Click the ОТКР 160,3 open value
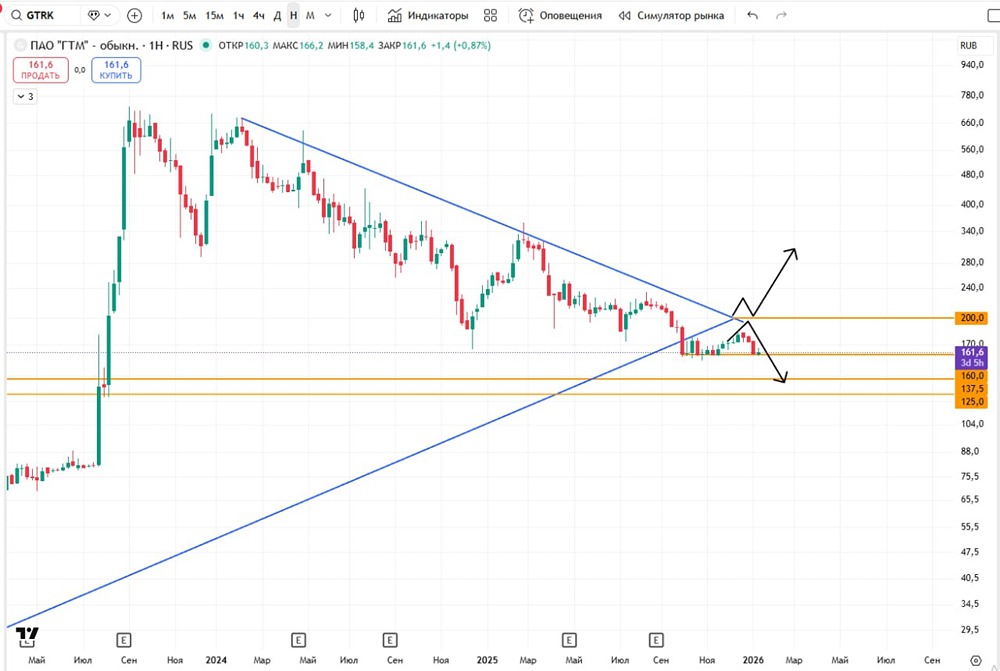Screen dimensions: 1000x671 243,45
